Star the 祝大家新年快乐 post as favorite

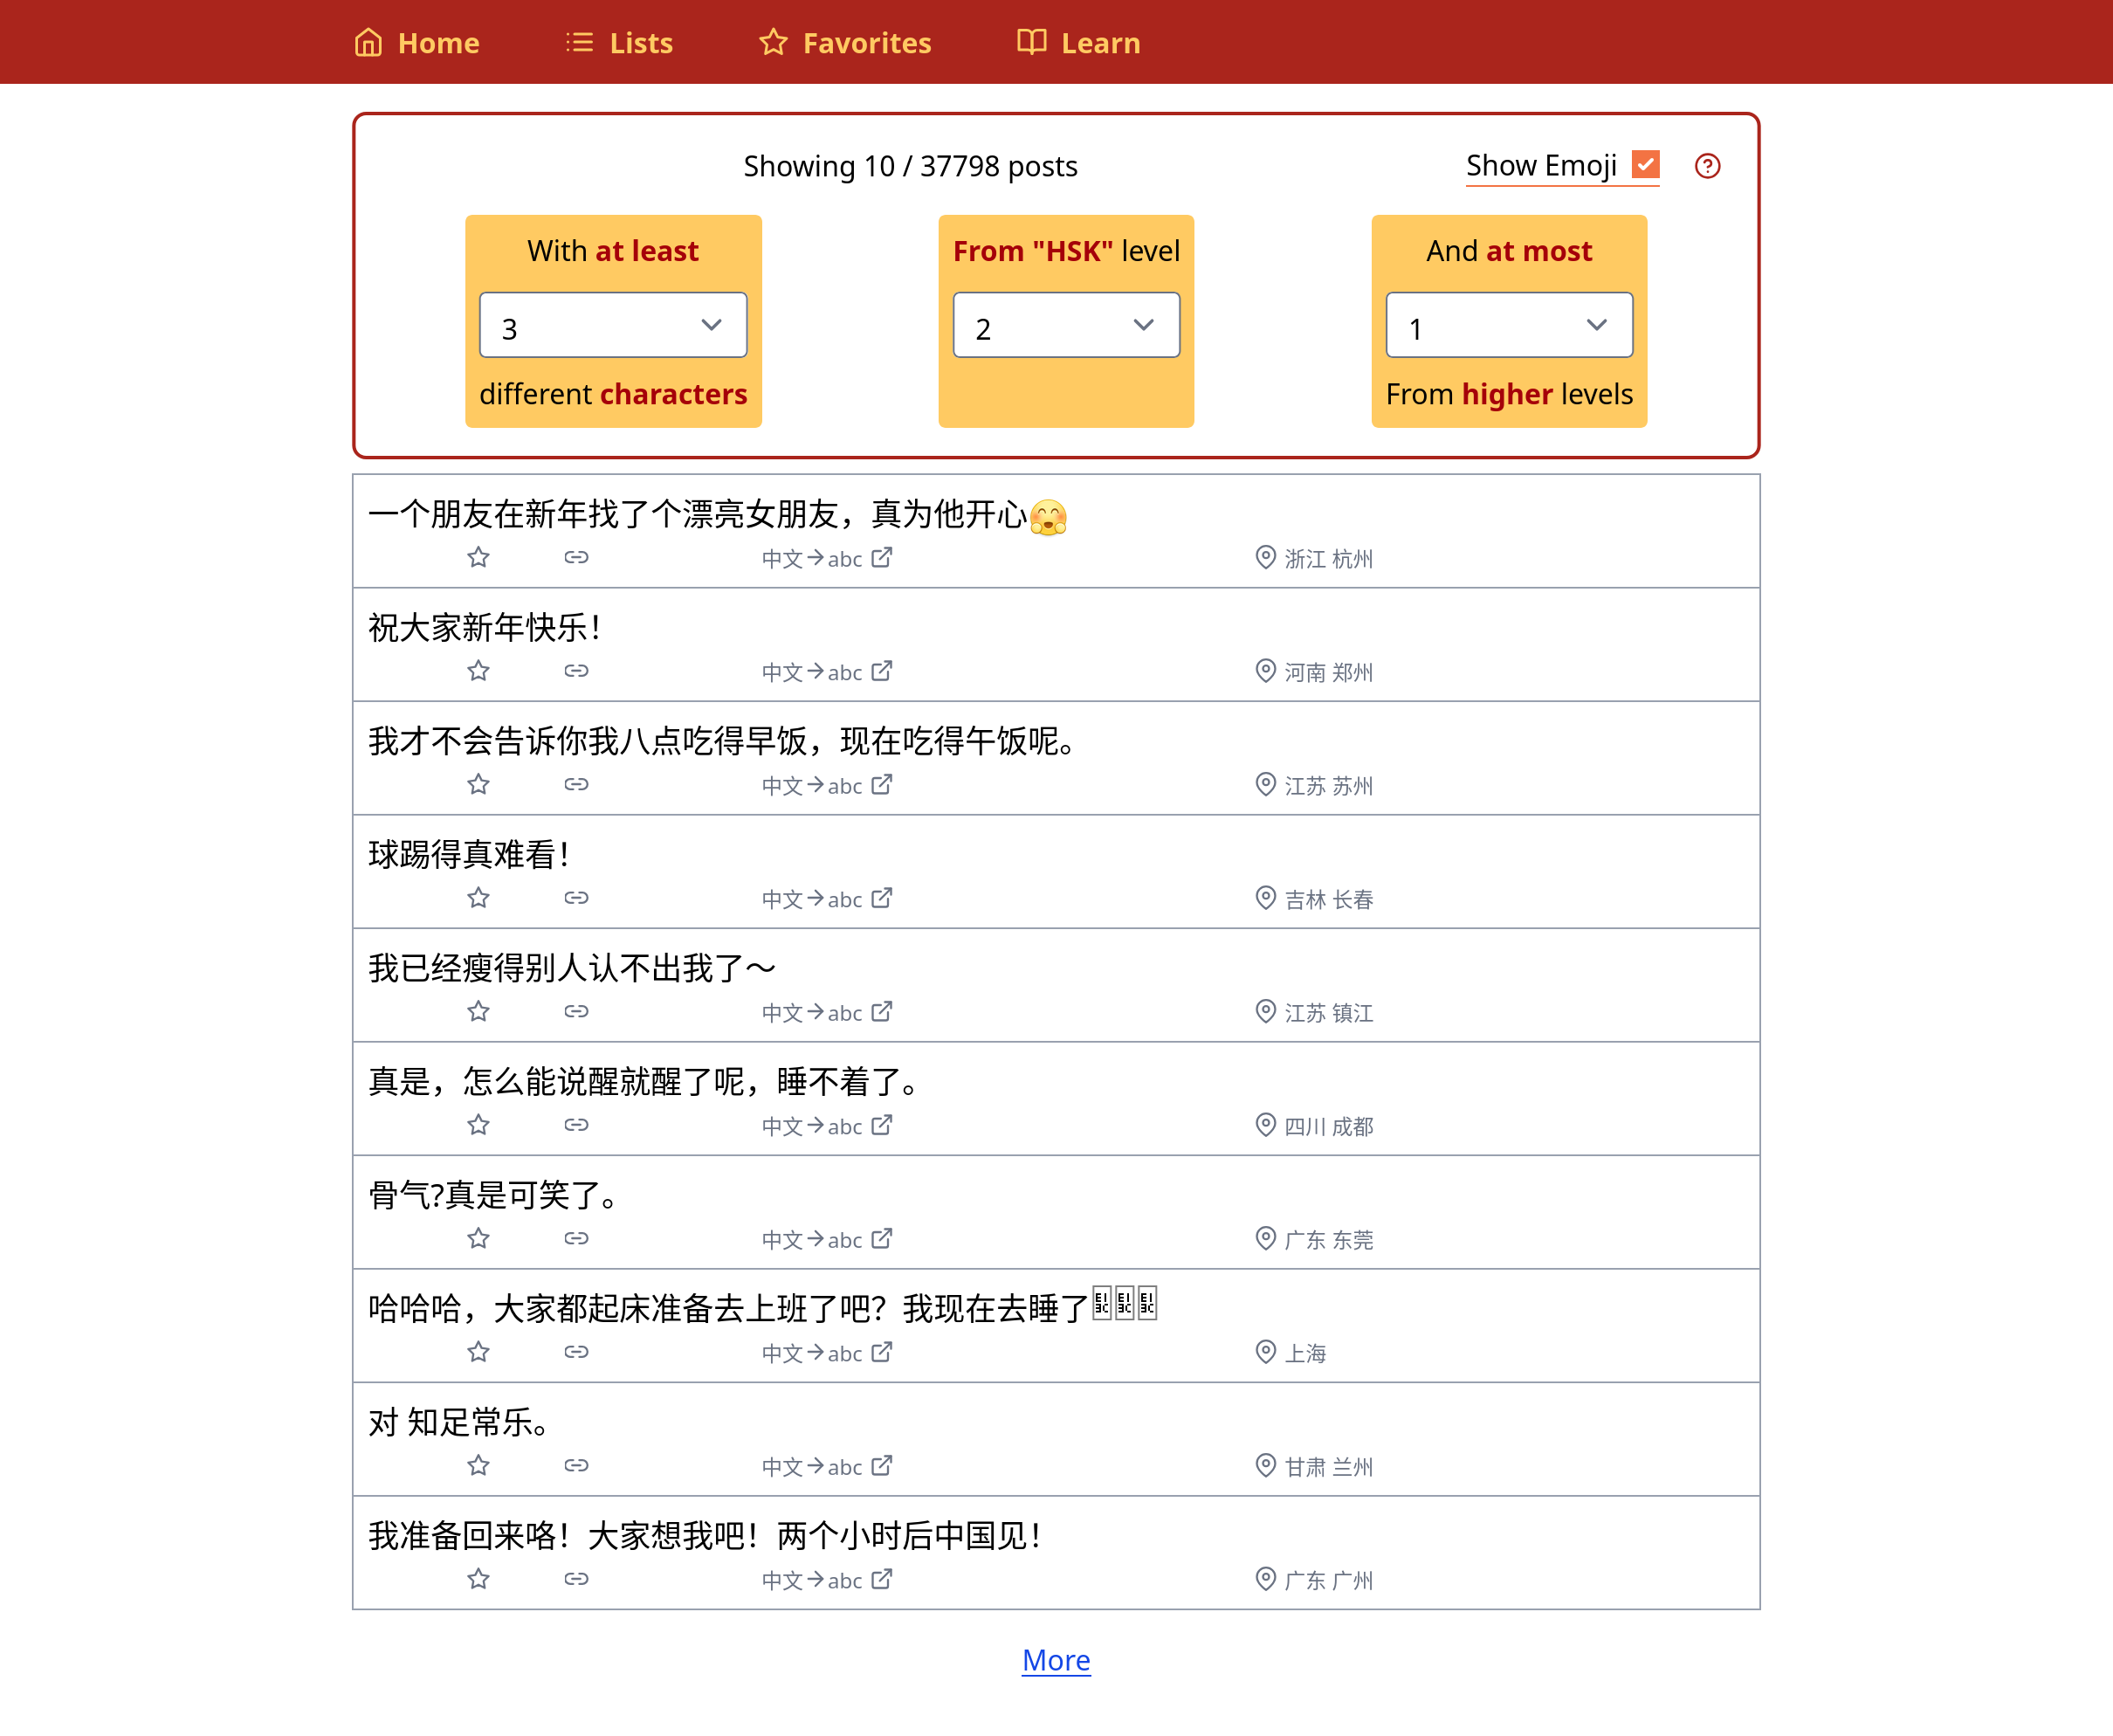[478, 671]
